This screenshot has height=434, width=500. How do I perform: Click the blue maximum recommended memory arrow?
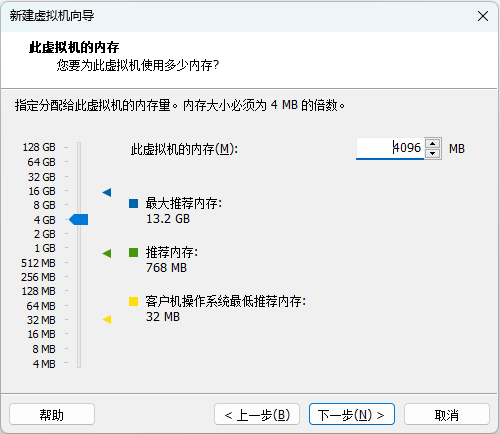tap(107, 192)
